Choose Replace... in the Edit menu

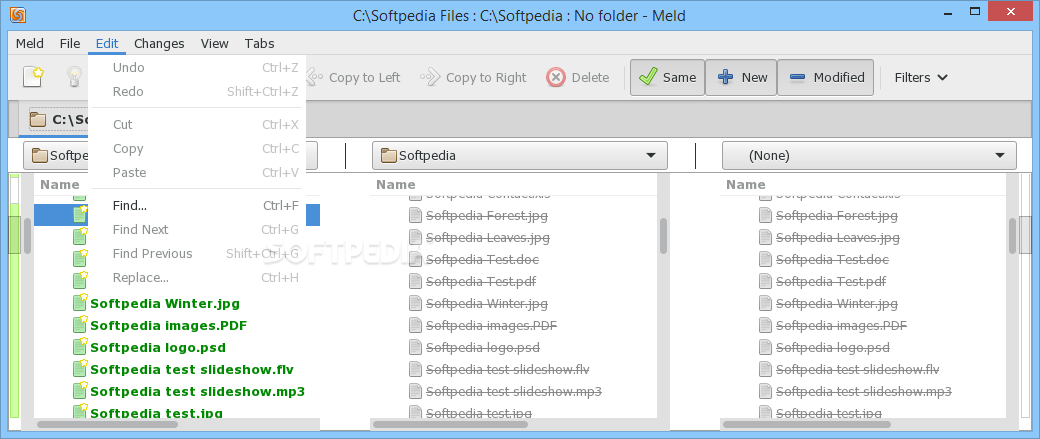coord(196,277)
